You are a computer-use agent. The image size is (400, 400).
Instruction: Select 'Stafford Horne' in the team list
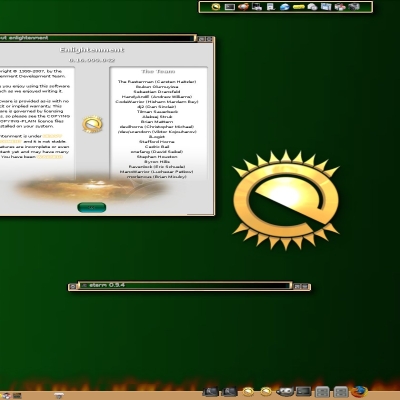click(x=157, y=142)
